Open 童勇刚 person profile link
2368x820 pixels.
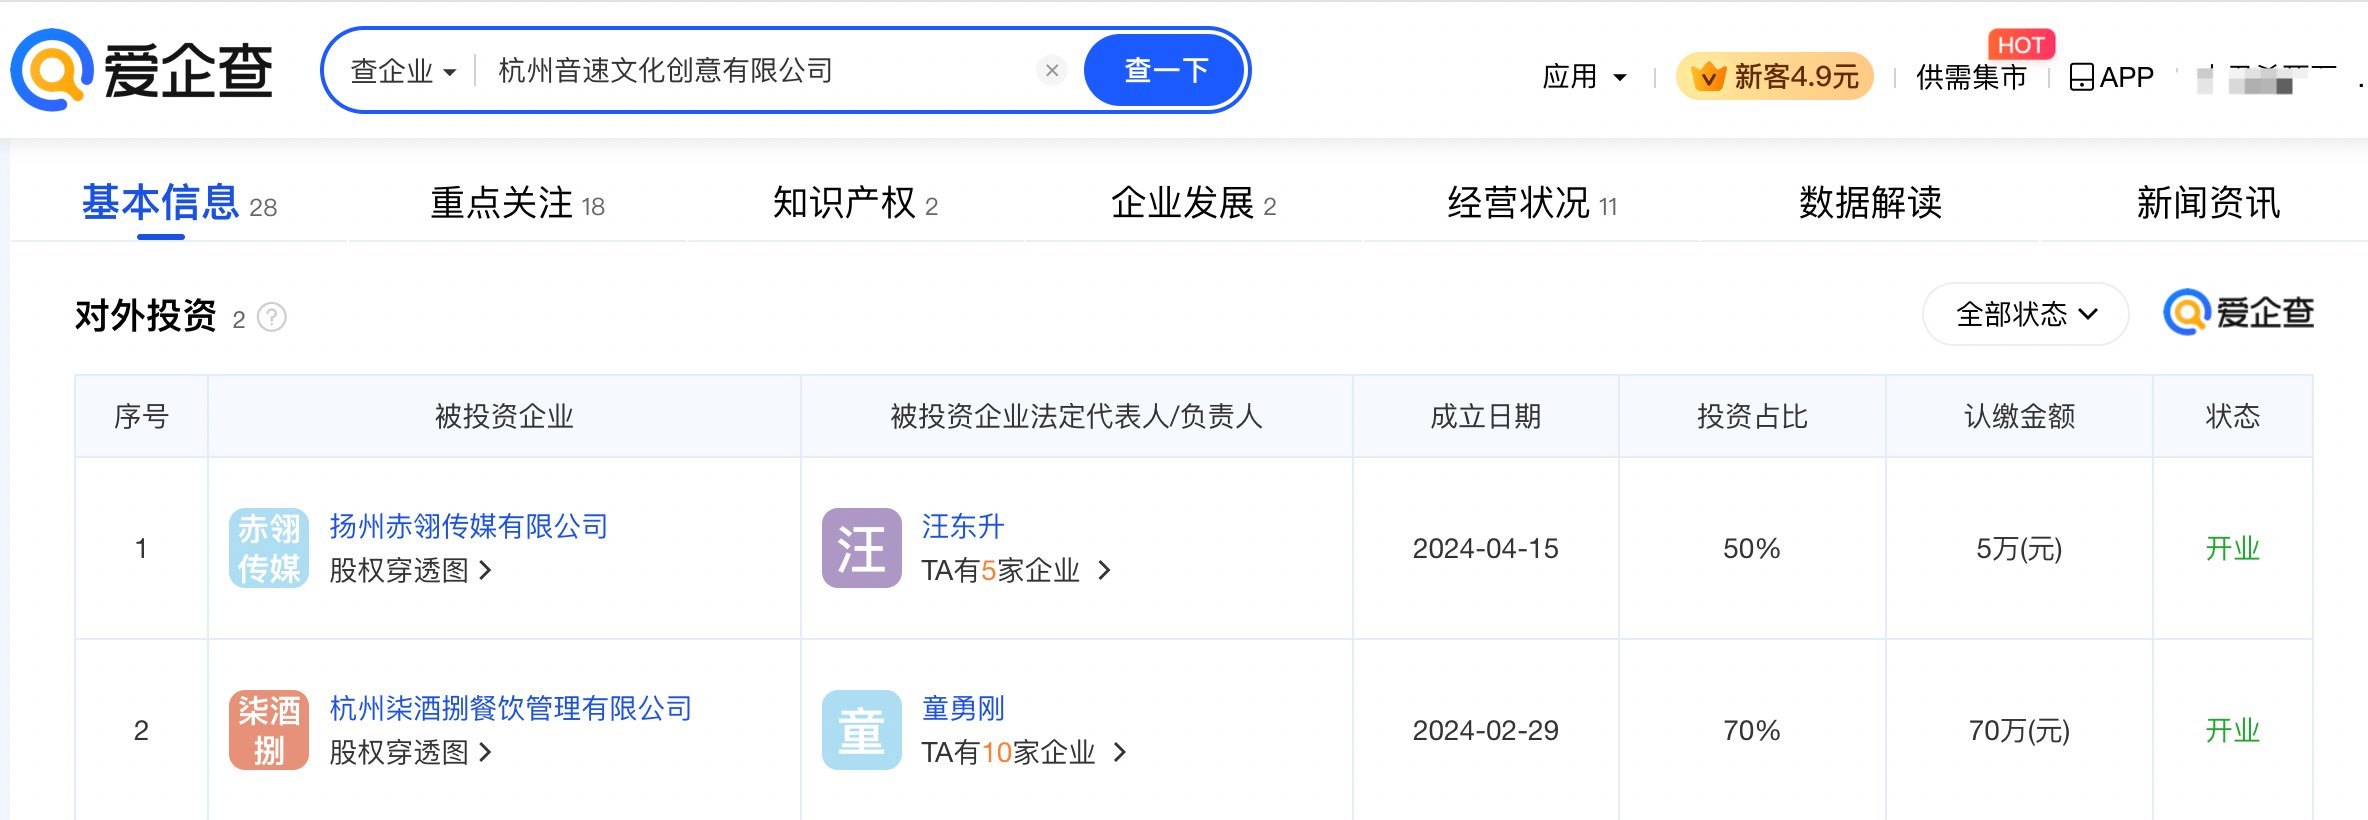[963, 708]
